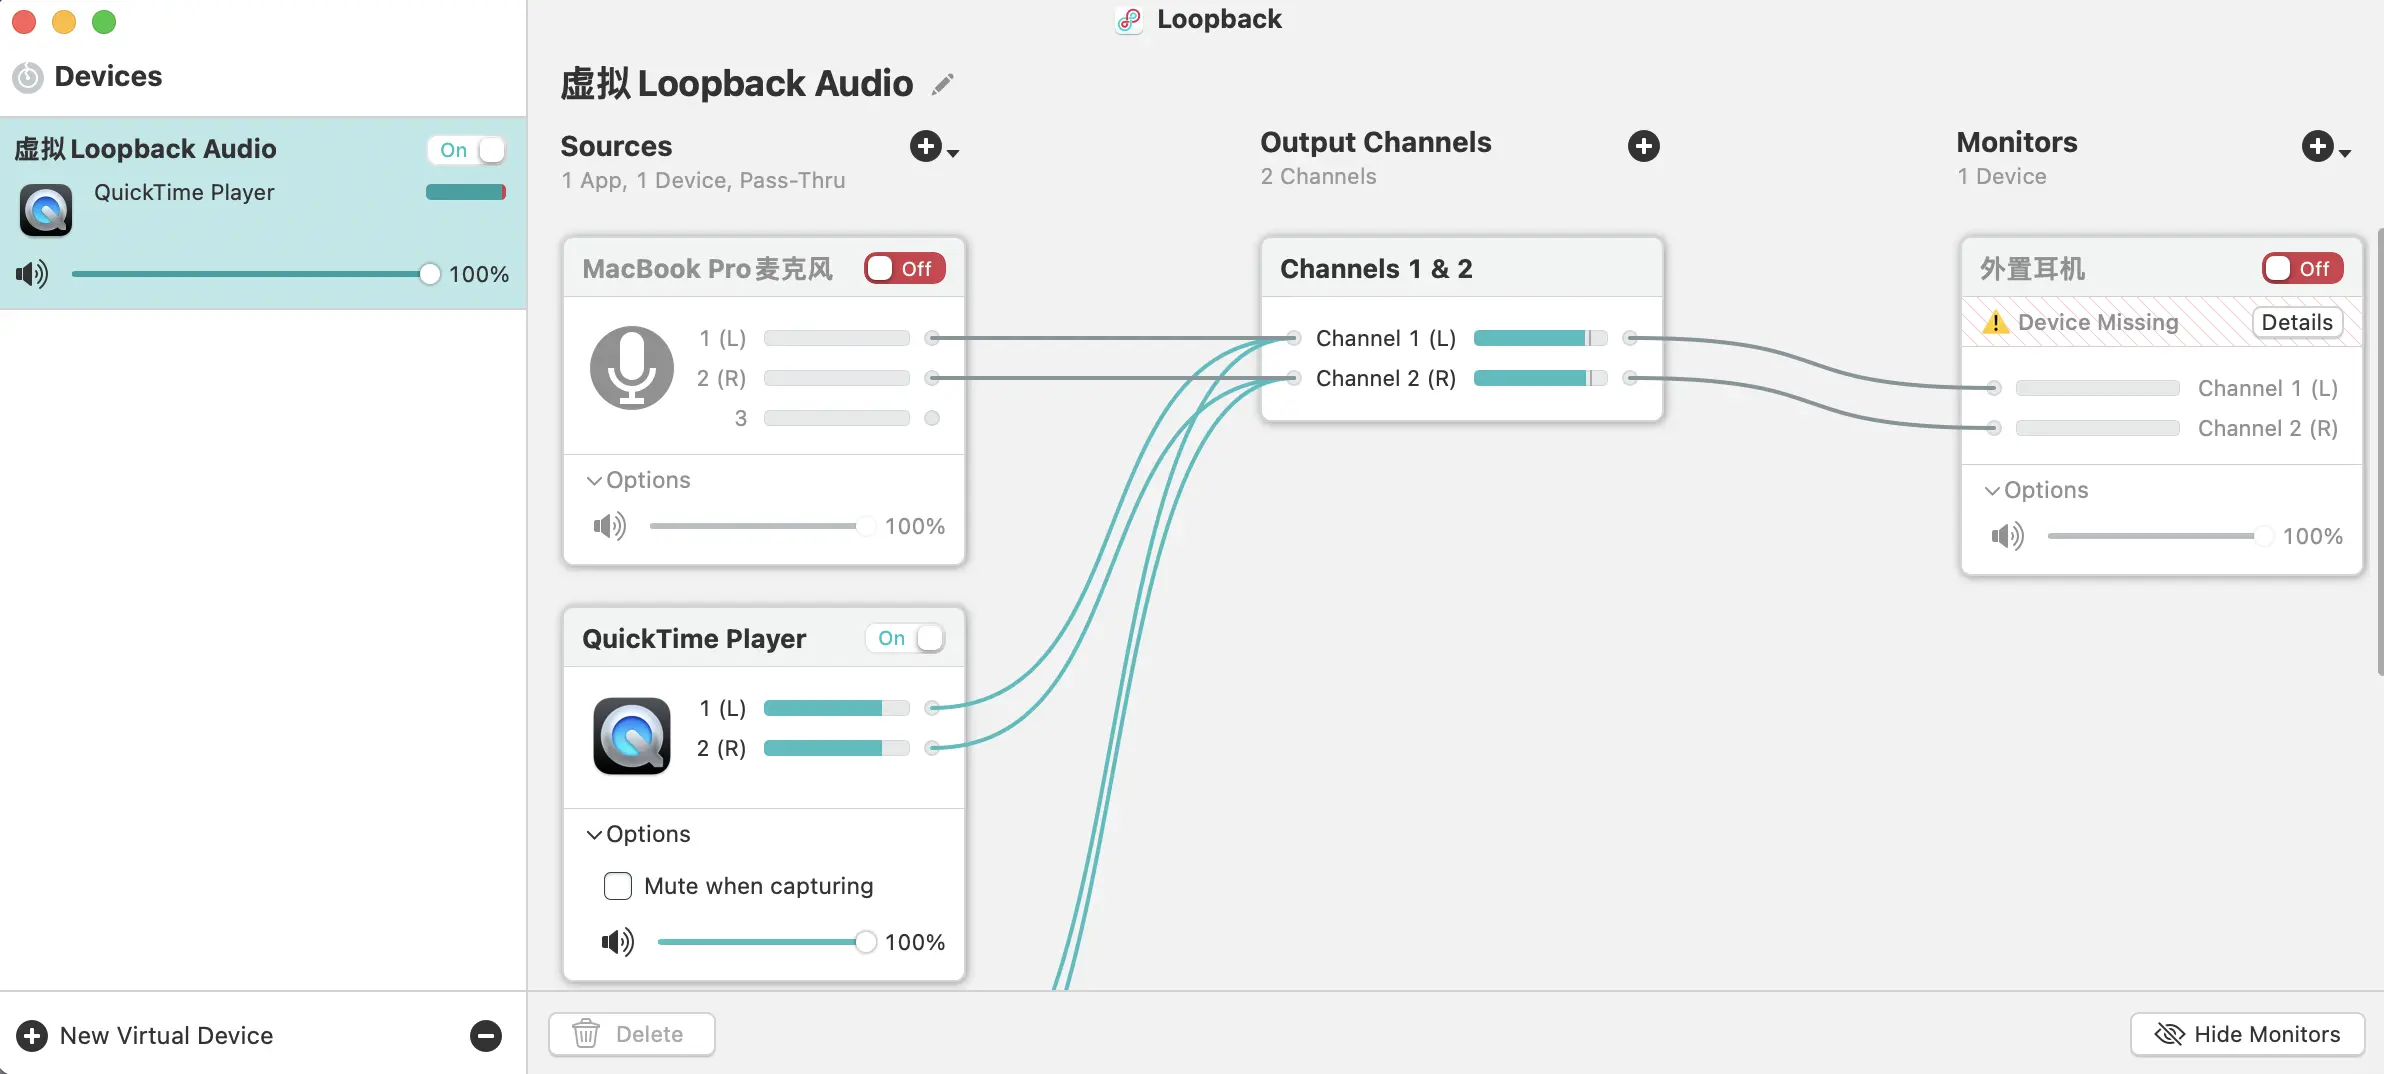Click the Device Missing warning icon
The height and width of the screenshot is (1074, 2384).
coord(1996,322)
